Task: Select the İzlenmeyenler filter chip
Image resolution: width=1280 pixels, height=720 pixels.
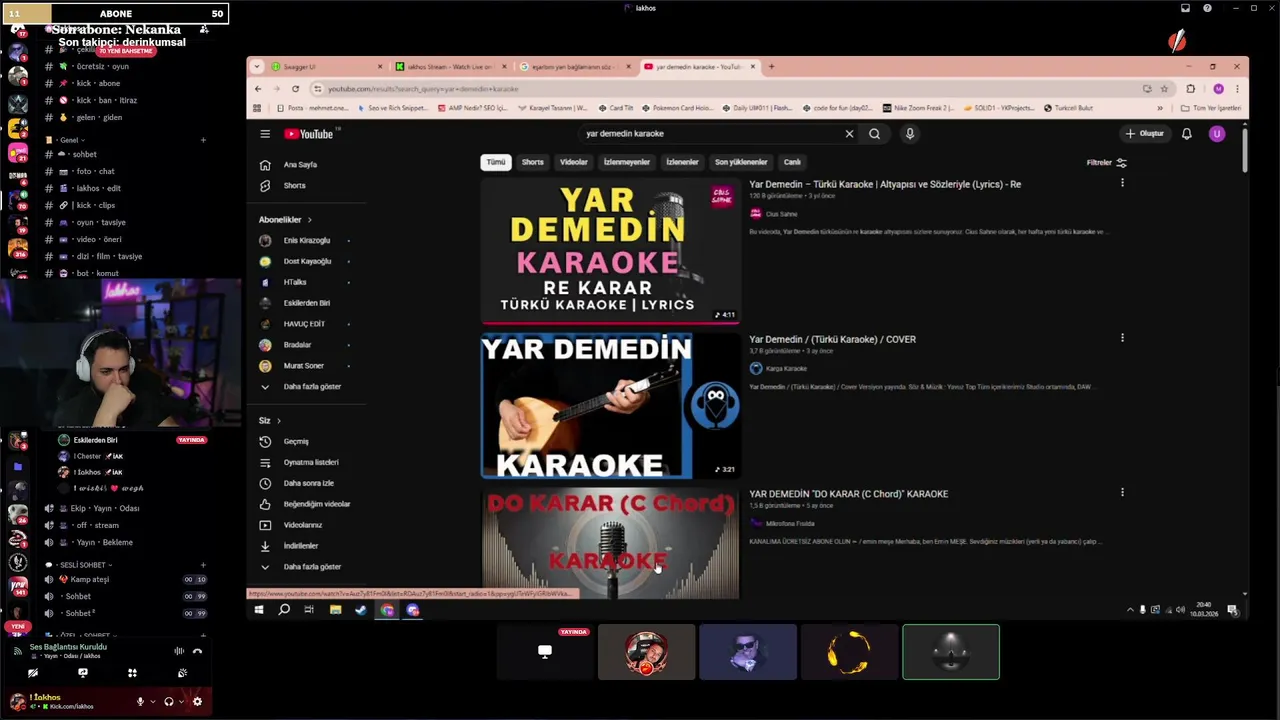Action: pos(627,162)
